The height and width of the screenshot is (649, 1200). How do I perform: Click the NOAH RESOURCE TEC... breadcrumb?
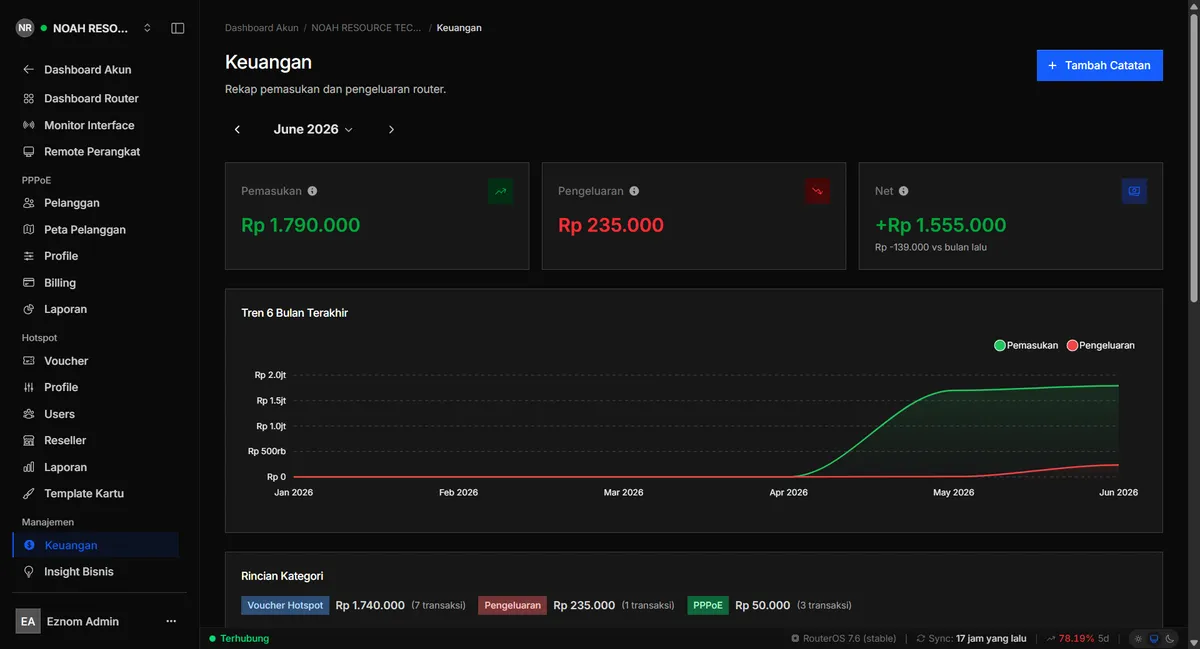coord(366,28)
